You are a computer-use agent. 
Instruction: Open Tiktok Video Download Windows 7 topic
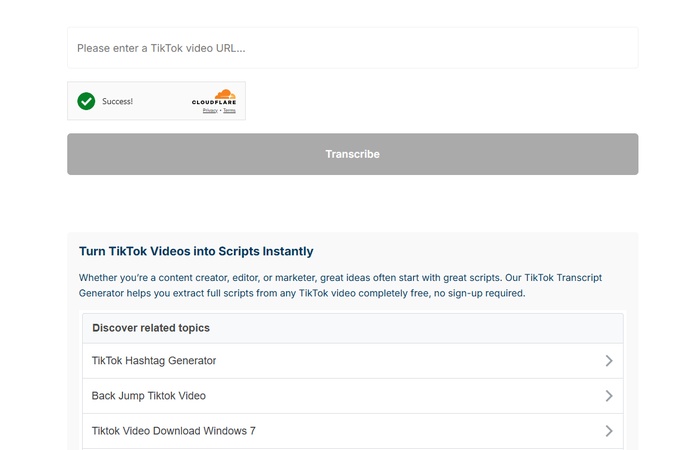[x=352, y=431]
